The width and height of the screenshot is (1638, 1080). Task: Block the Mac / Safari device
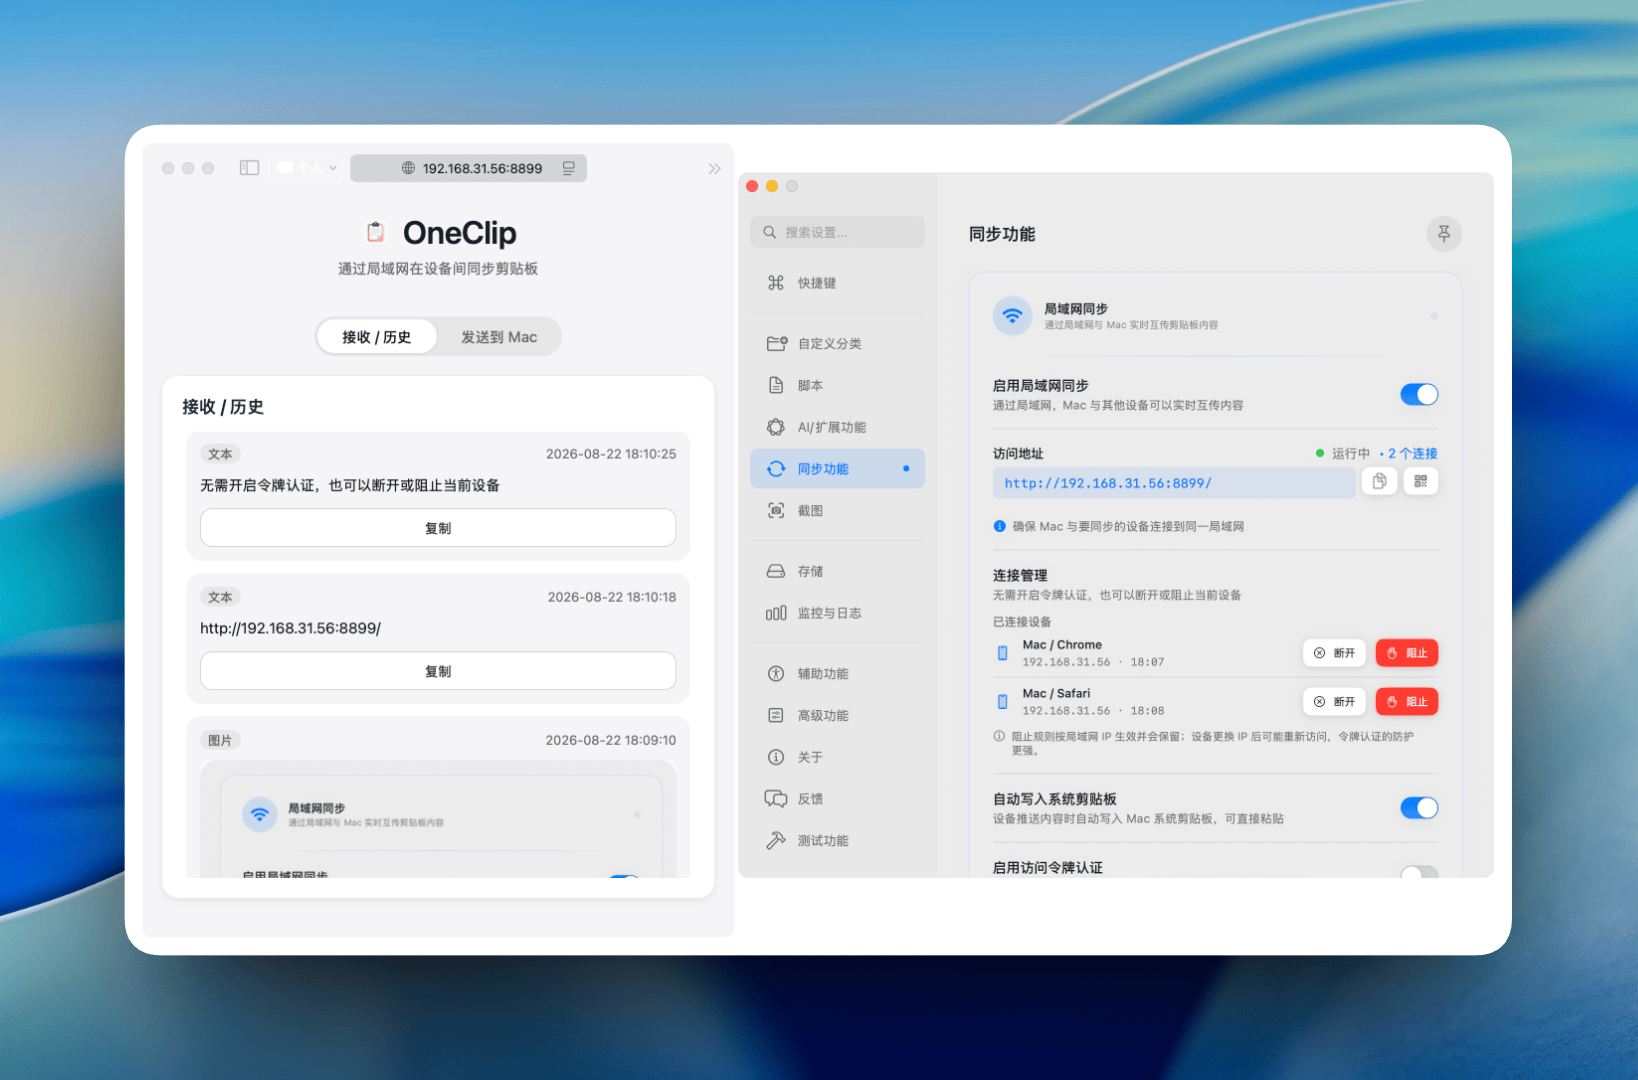coord(1407,702)
